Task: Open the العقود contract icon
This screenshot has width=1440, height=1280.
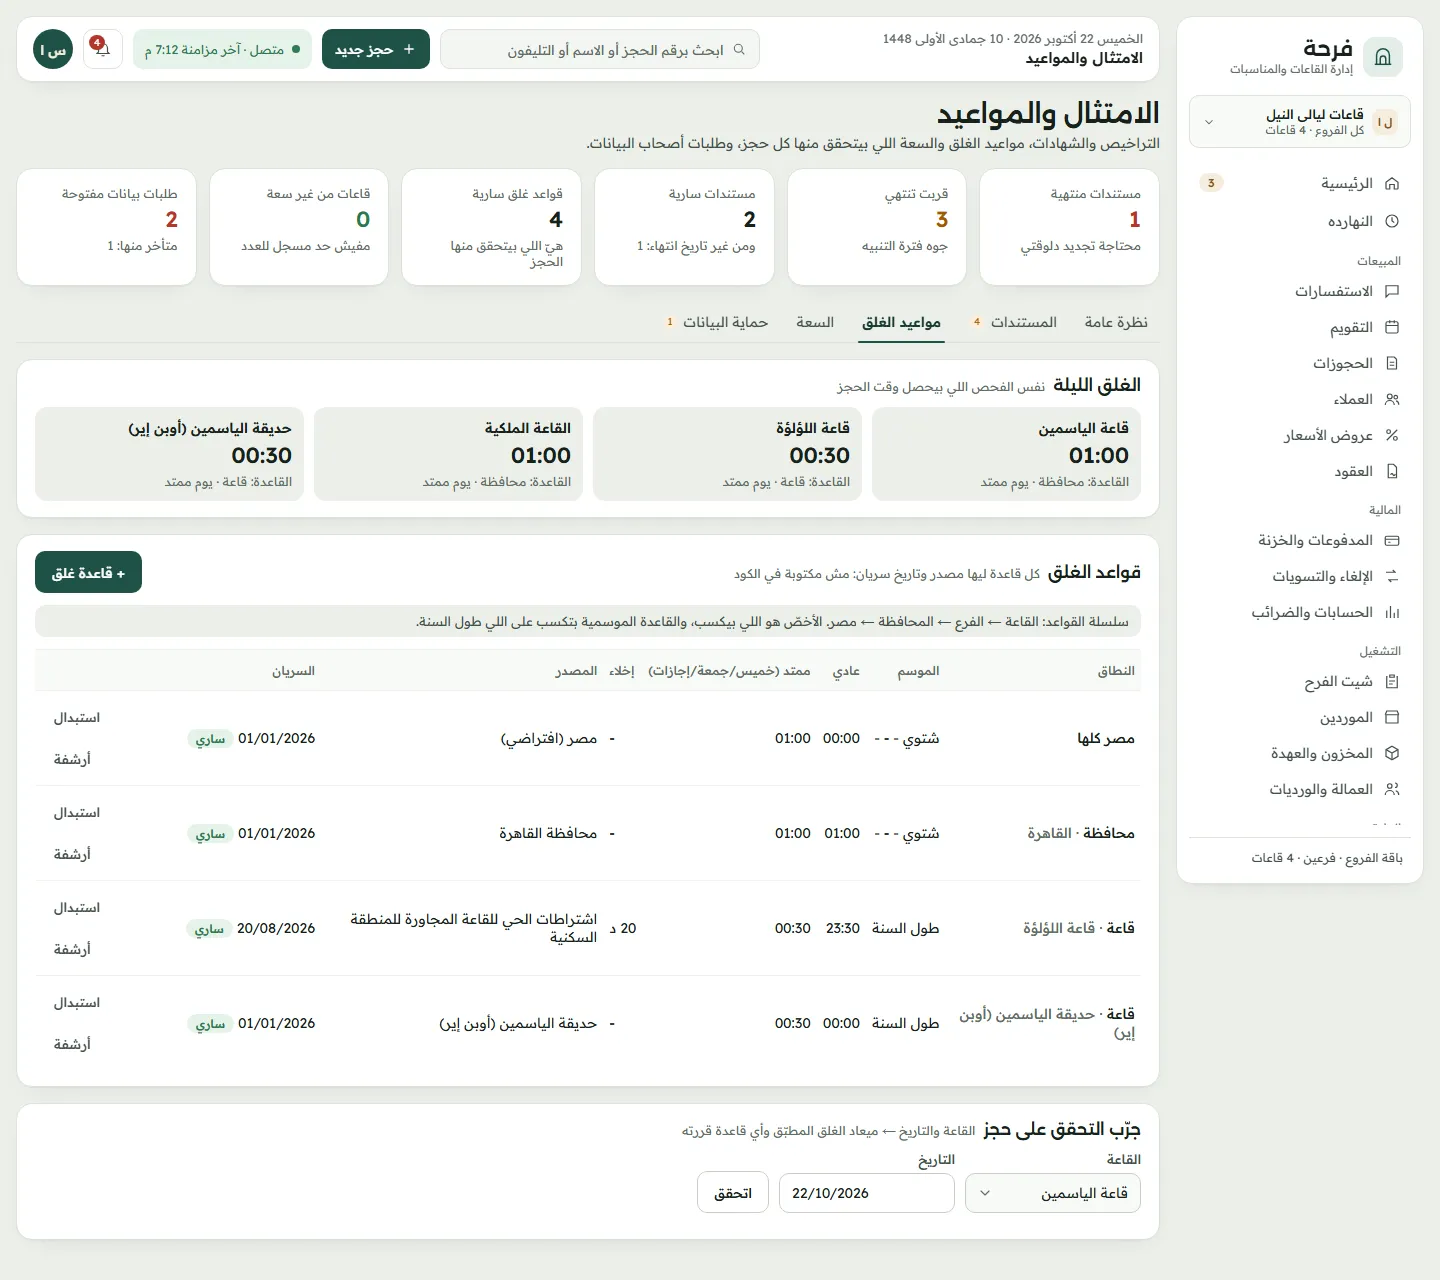Action: (1391, 472)
